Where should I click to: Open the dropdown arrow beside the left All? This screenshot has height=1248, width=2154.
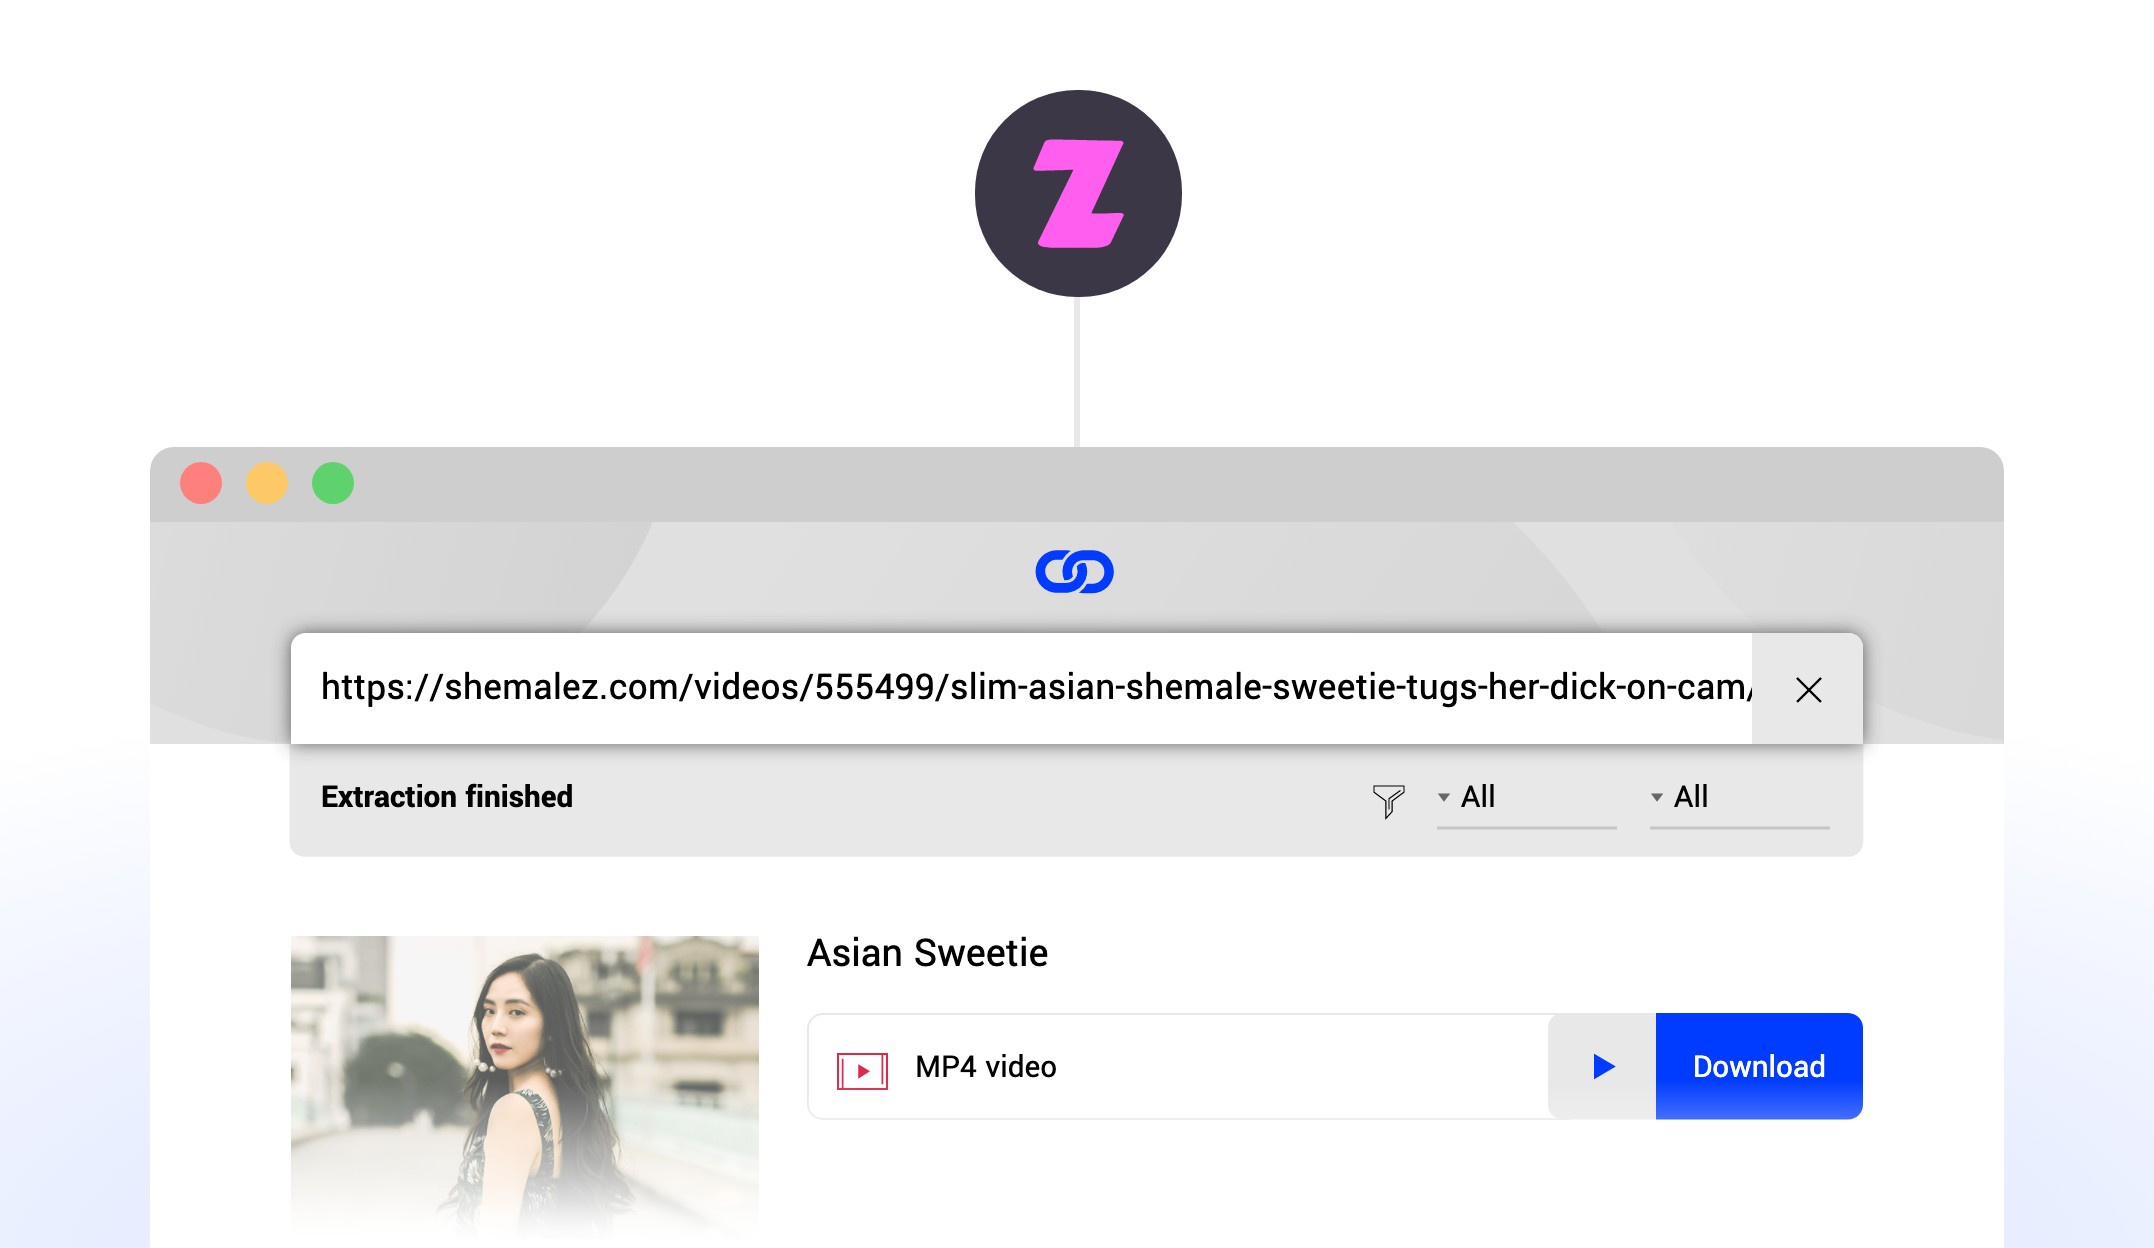[1442, 797]
